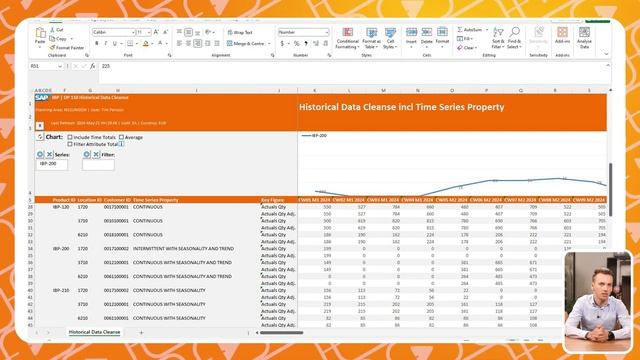Open Sort & Filter

coord(498,38)
